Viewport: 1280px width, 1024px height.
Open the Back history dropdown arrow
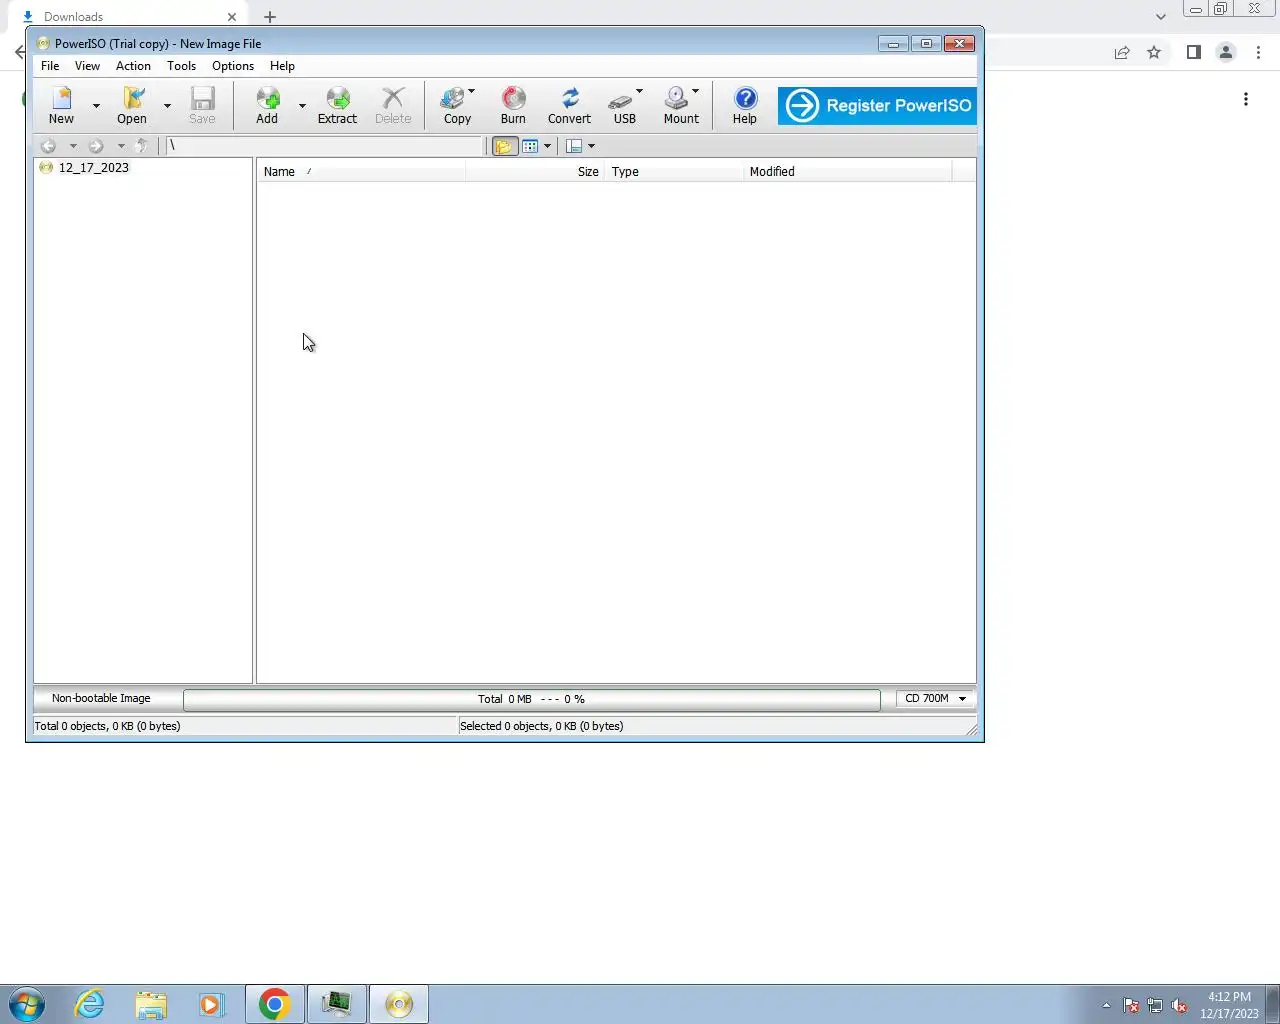point(72,146)
